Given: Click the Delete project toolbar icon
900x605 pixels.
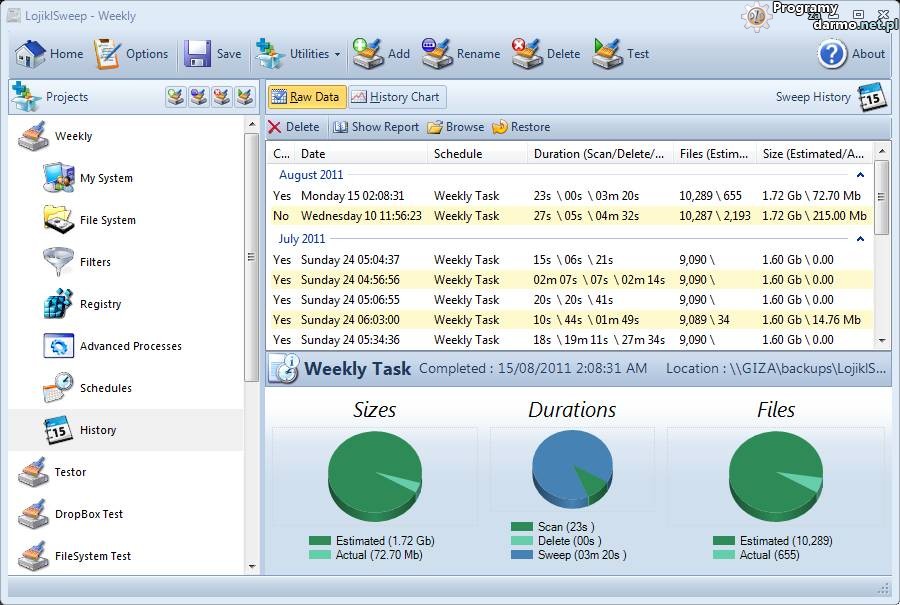Looking at the screenshot, I should click(527, 54).
